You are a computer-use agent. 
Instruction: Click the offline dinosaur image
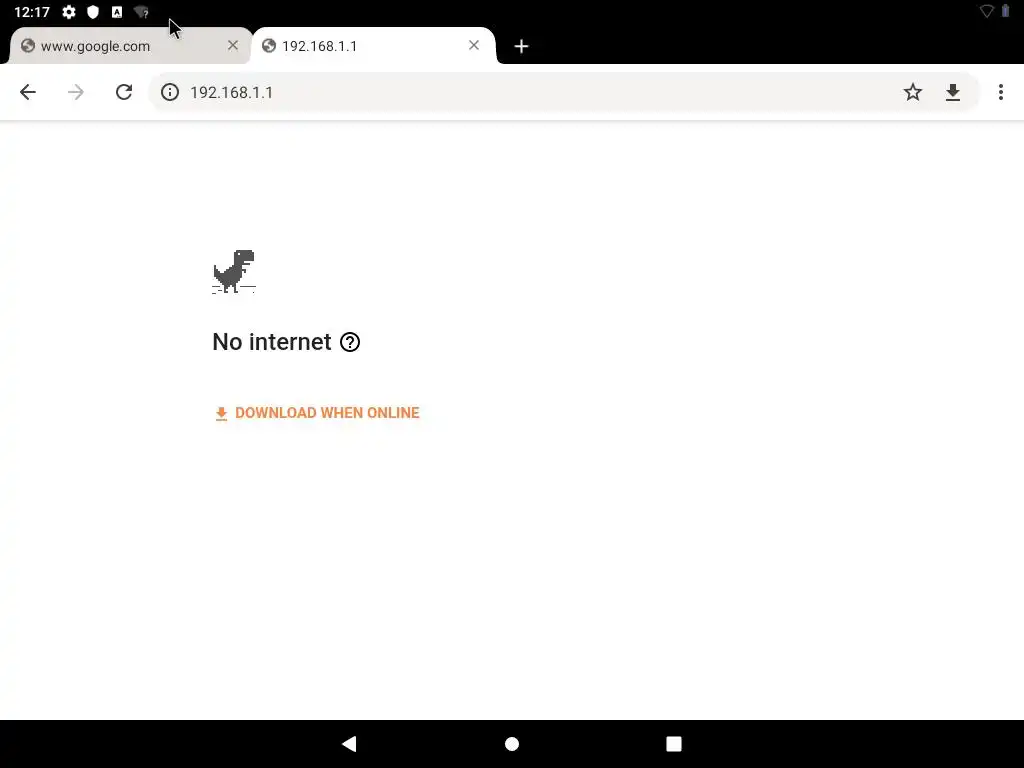click(x=234, y=271)
